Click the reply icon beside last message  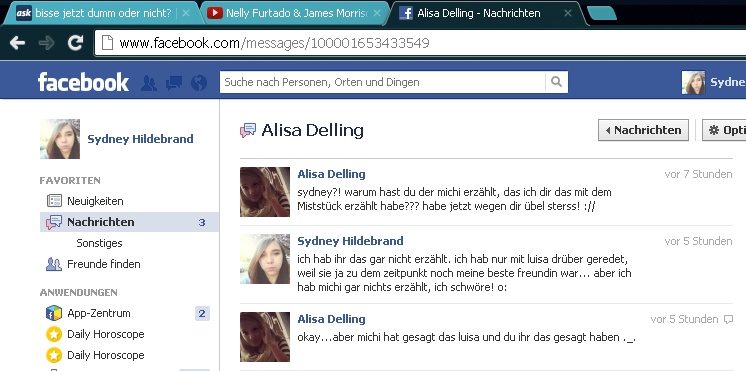[728, 319]
